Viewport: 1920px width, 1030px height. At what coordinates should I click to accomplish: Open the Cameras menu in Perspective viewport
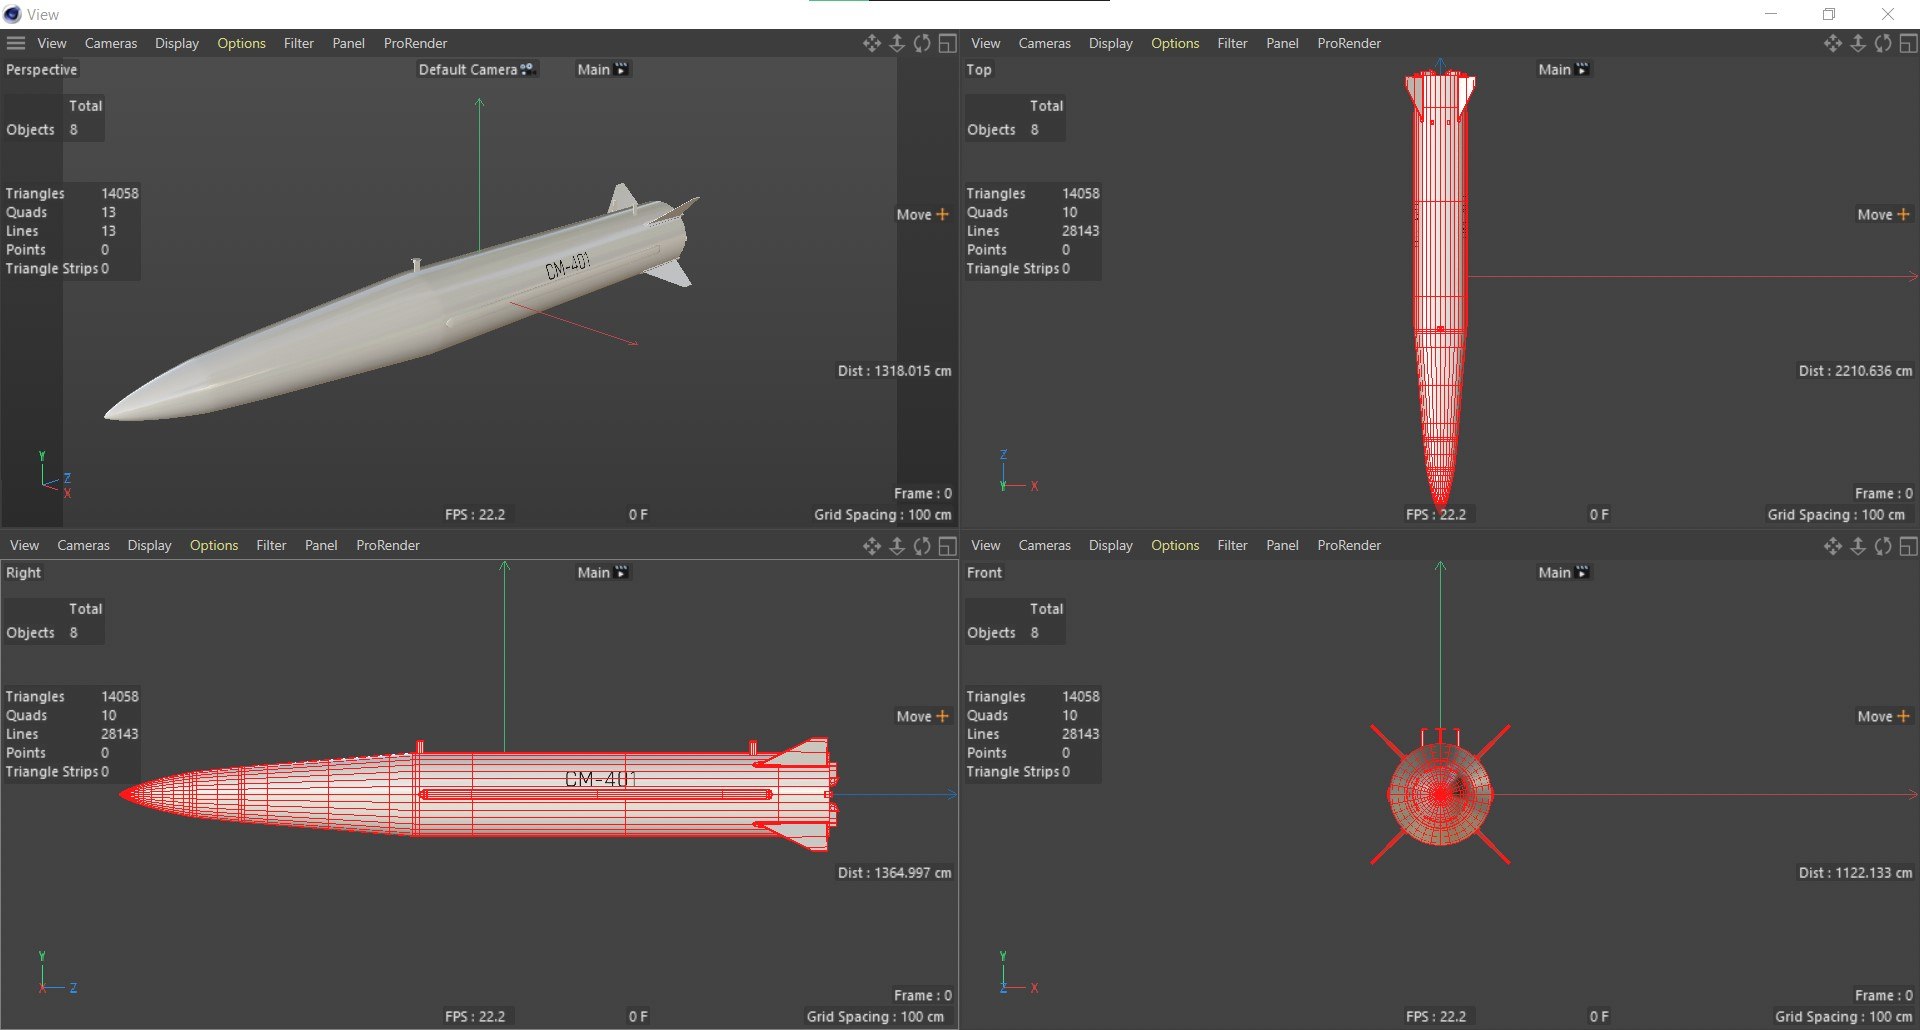tap(111, 43)
